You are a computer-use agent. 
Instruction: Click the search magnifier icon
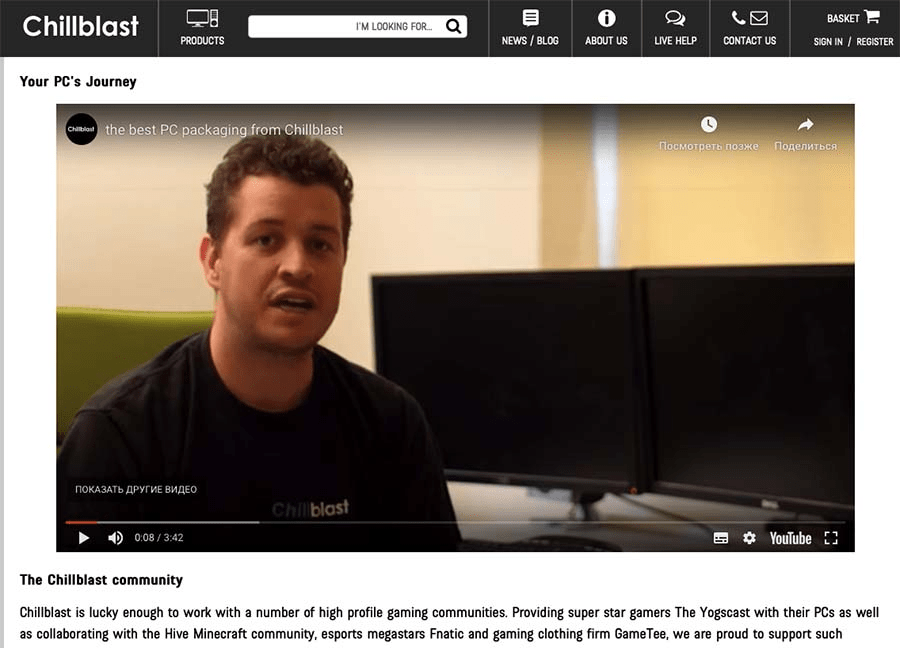[x=453, y=27]
